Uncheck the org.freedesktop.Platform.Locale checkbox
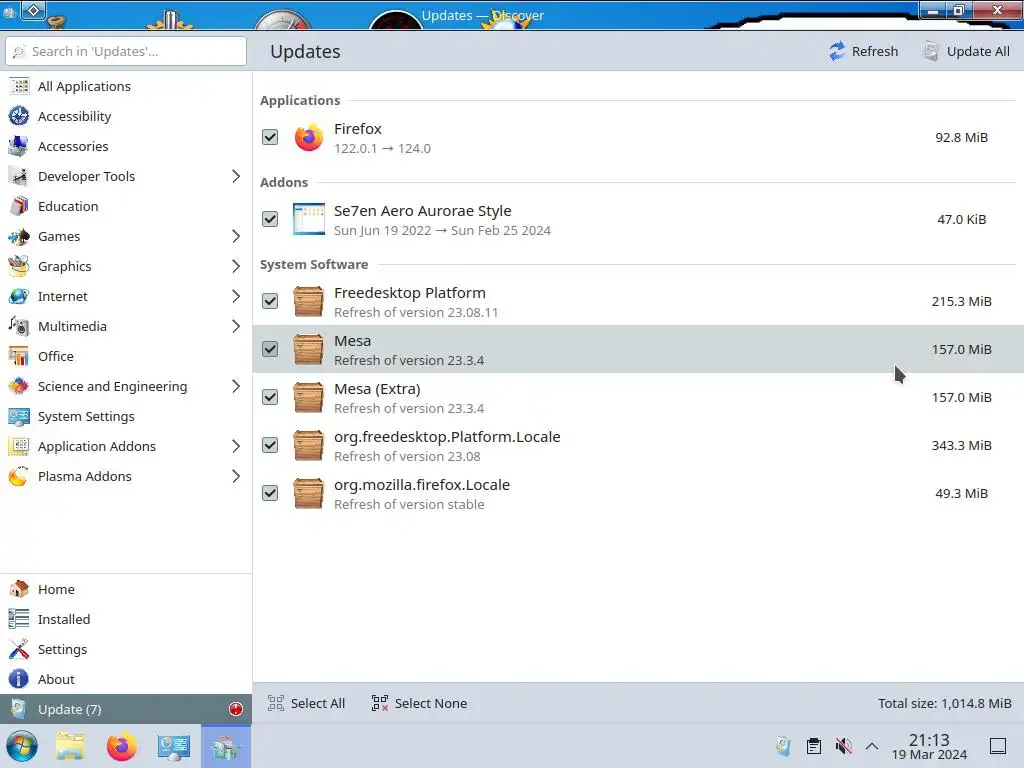Image resolution: width=1024 pixels, height=768 pixels. point(270,445)
